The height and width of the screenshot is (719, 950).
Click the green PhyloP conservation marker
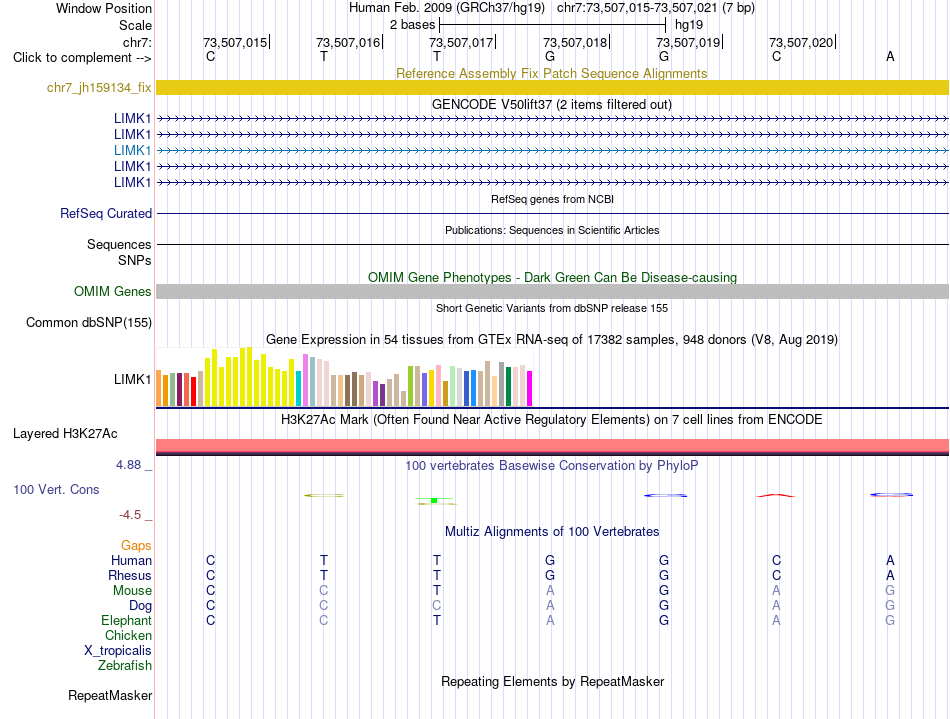tap(434, 501)
